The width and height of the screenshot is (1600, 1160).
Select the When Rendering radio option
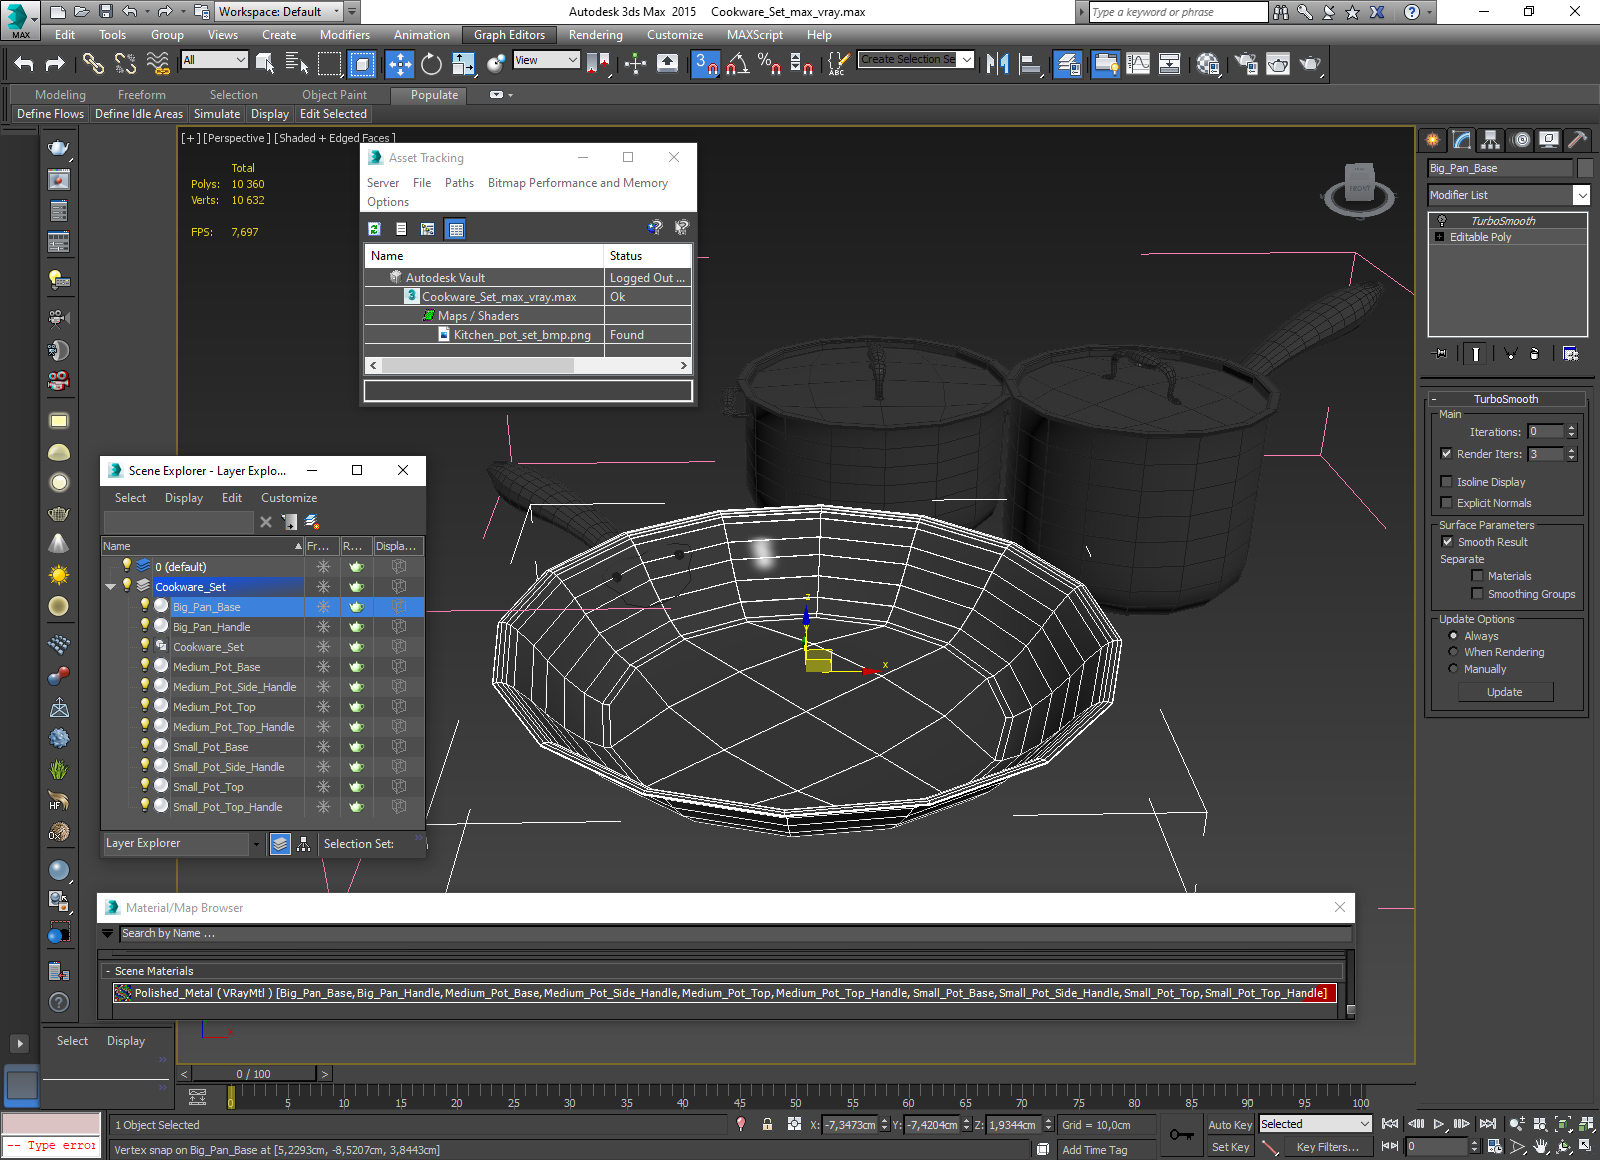tap(1453, 652)
